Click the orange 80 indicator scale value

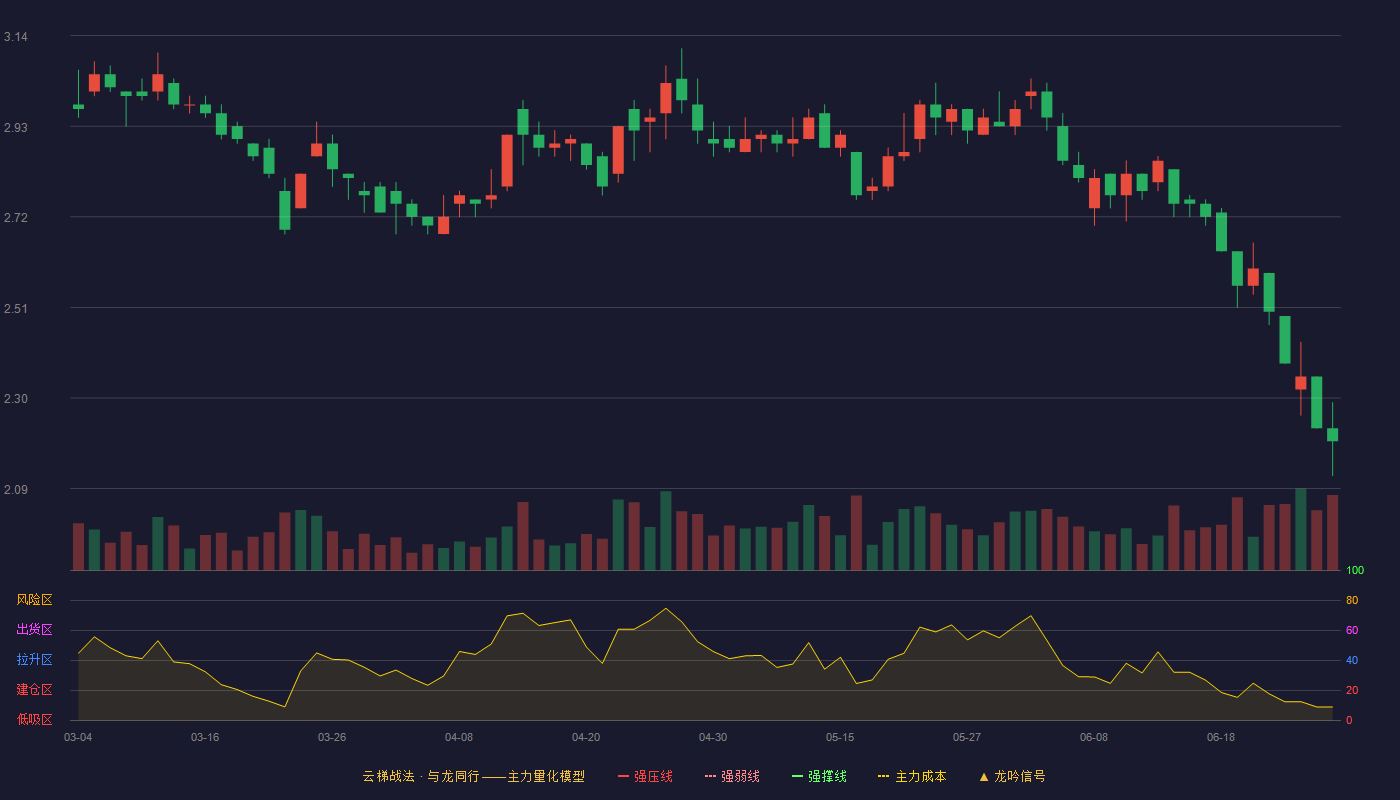1352,600
